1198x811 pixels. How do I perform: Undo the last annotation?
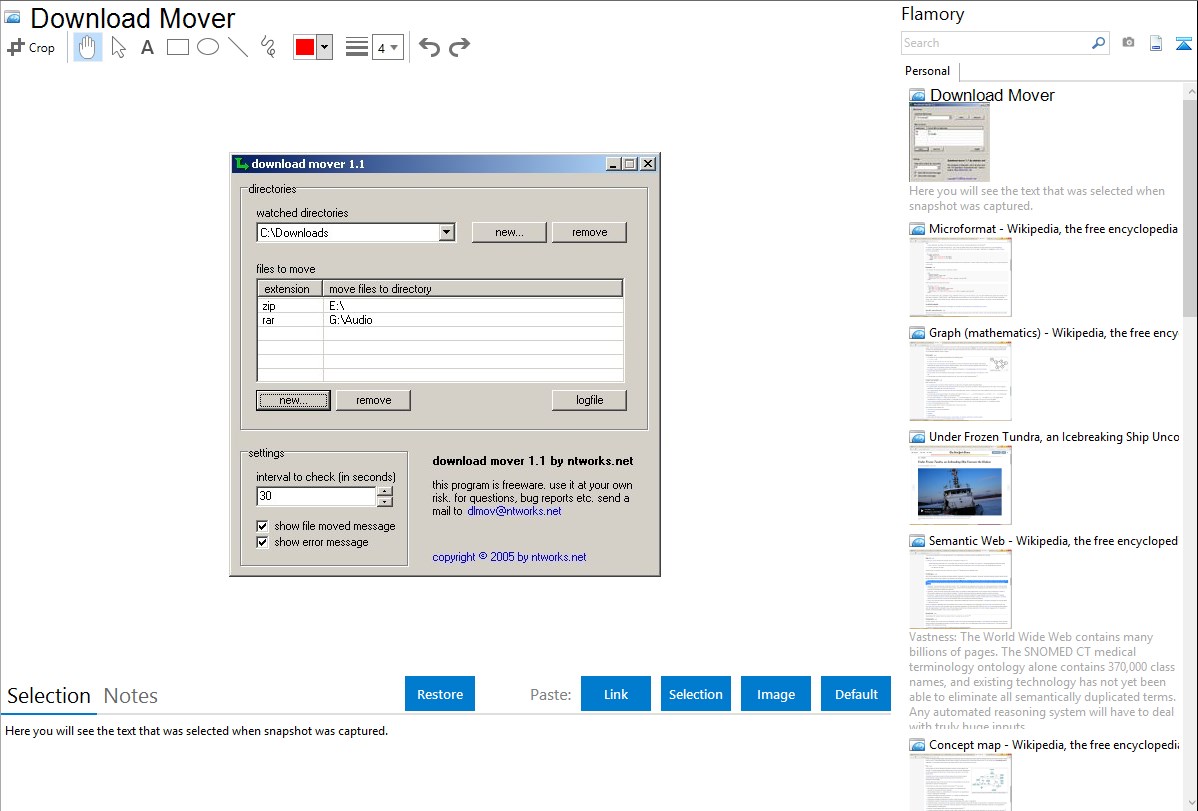pyautogui.click(x=429, y=47)
